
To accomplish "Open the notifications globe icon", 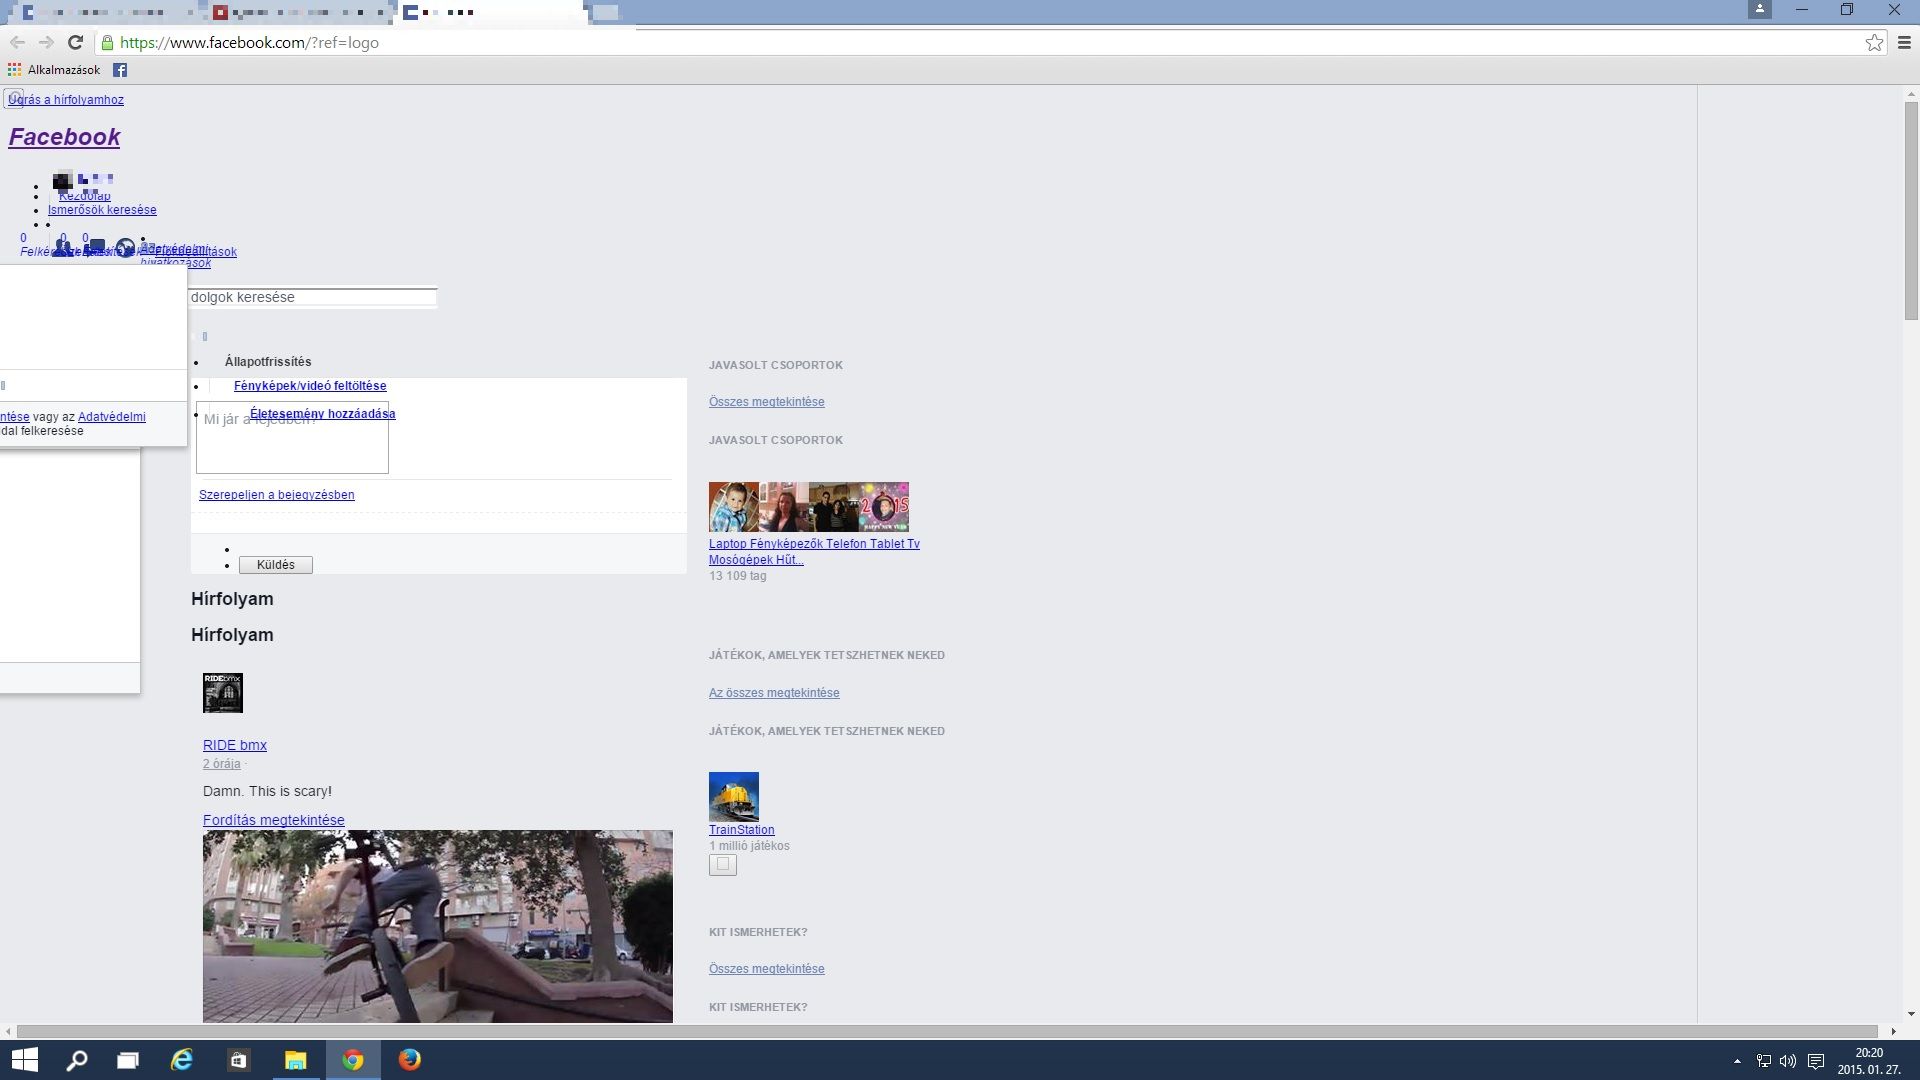I will (125, 247).
